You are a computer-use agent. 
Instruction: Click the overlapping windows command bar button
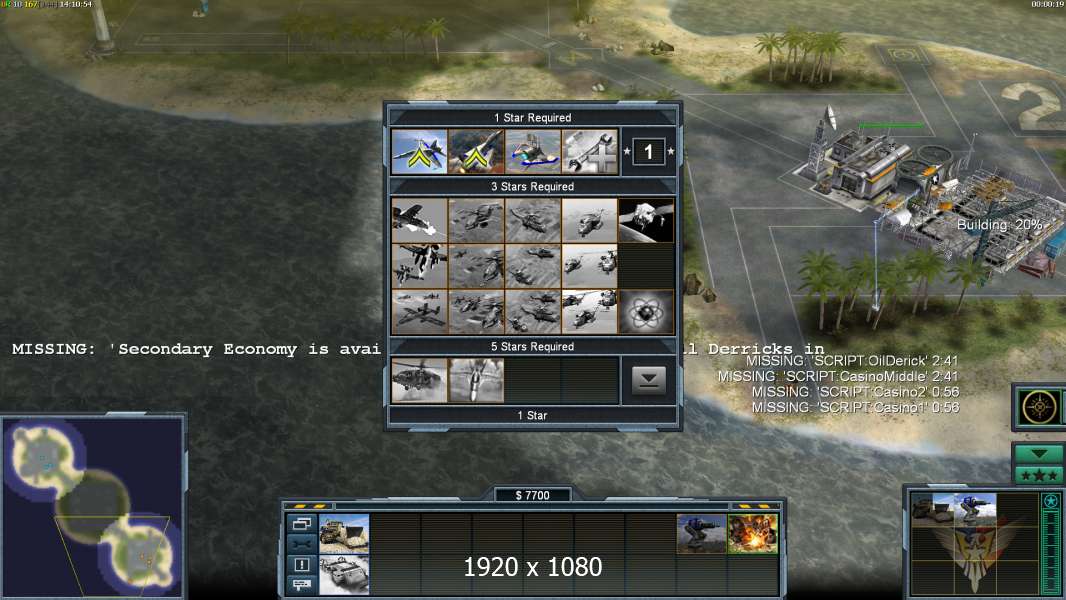point(301,523)
